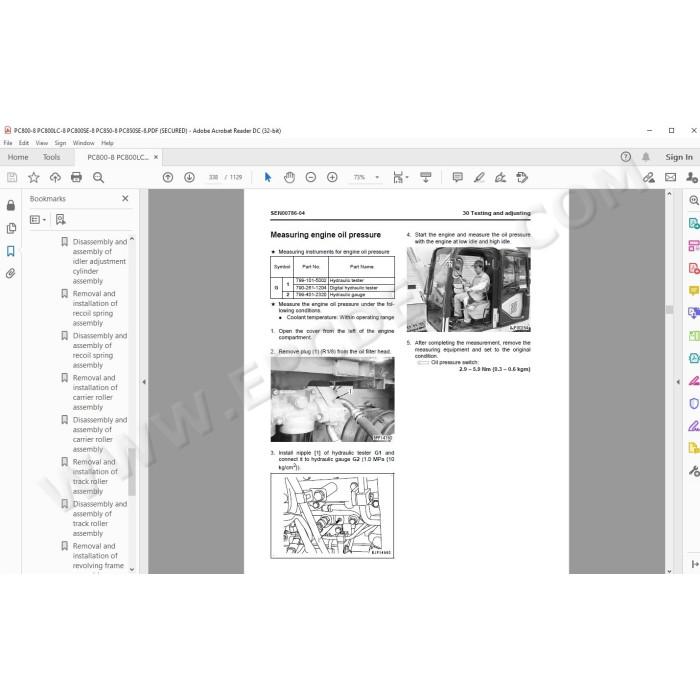Open bookmark Removal of carrier roller assembly
This screenshot has height=700, width=700.
coord(95,392)
